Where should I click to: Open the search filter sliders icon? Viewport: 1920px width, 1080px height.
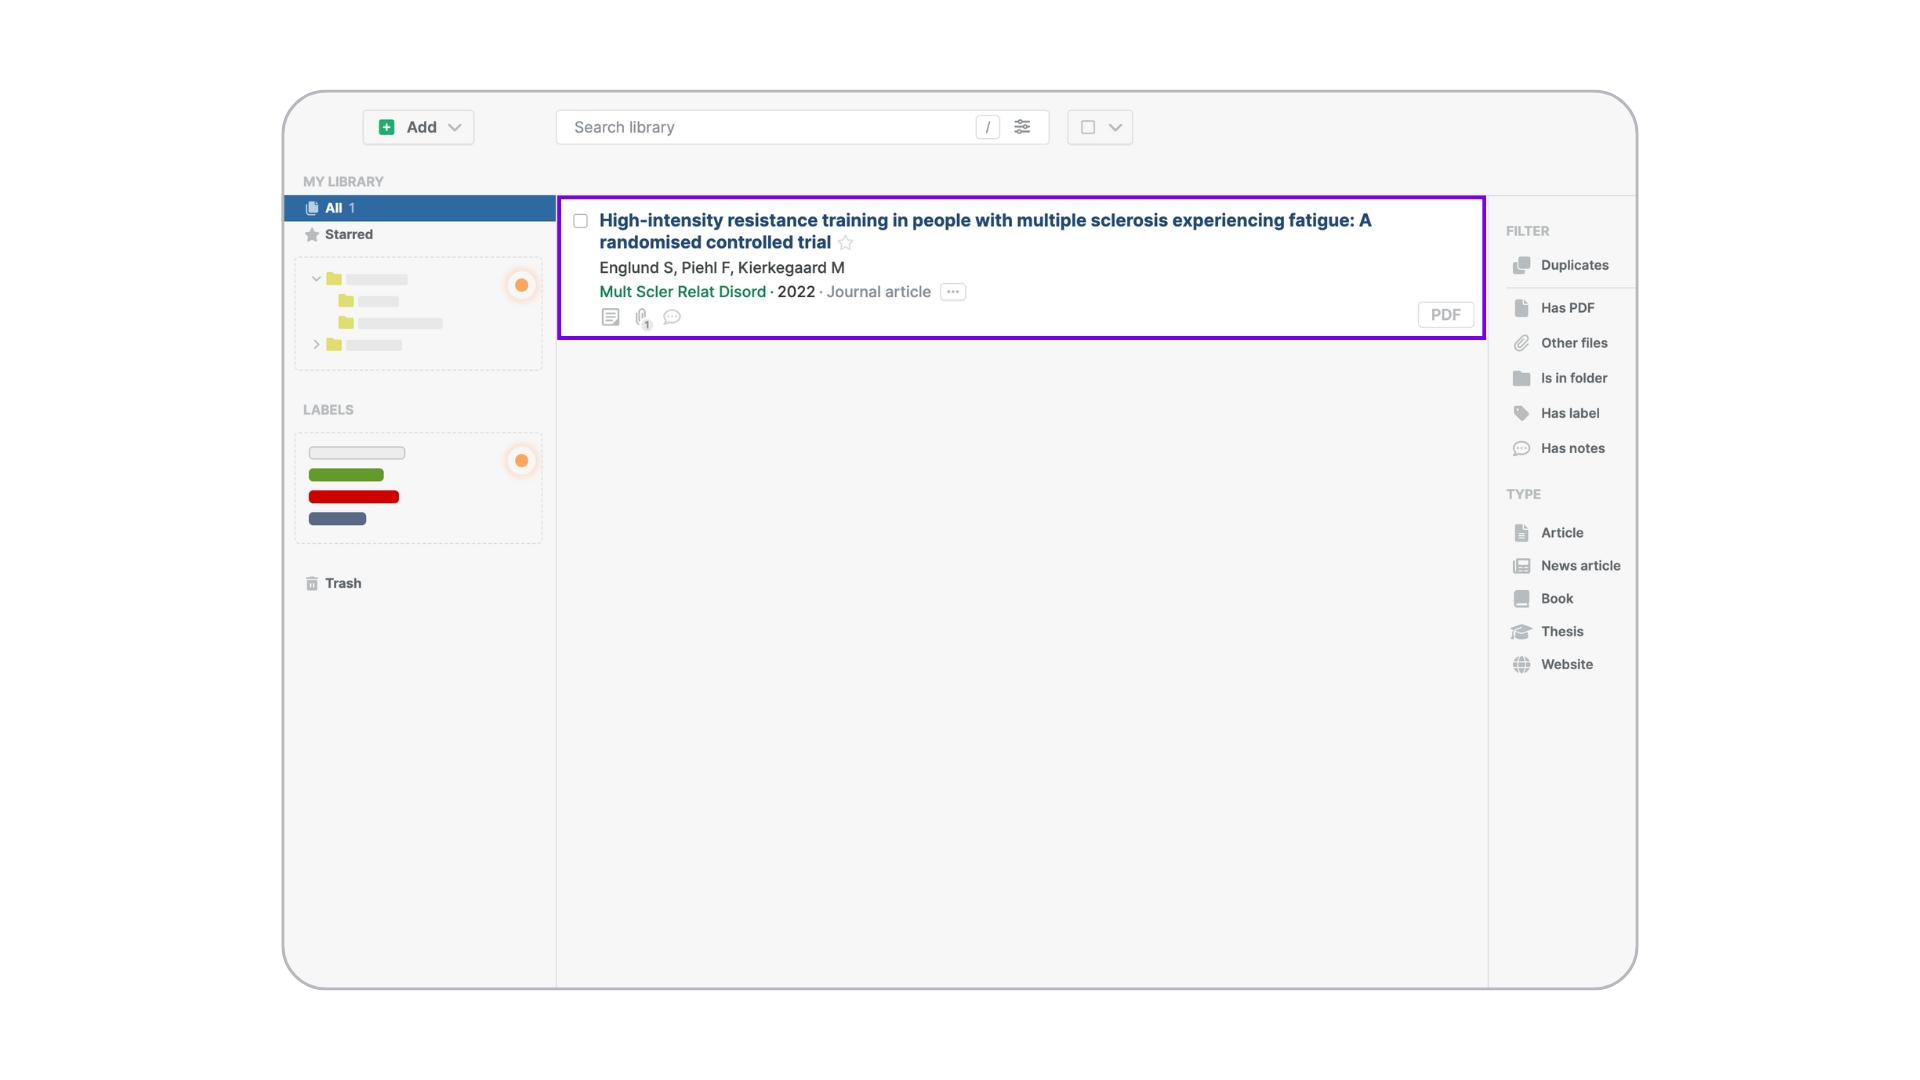coord(1022,127)
